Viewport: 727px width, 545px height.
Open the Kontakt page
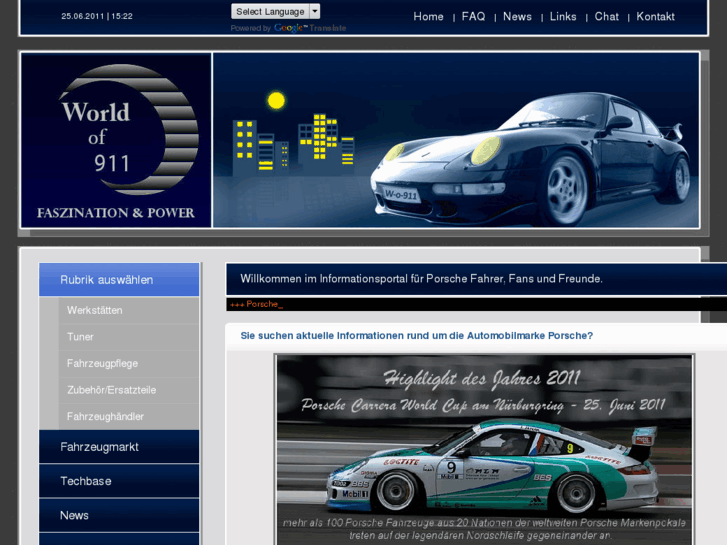pyautogui.click(x=655, y=17)
